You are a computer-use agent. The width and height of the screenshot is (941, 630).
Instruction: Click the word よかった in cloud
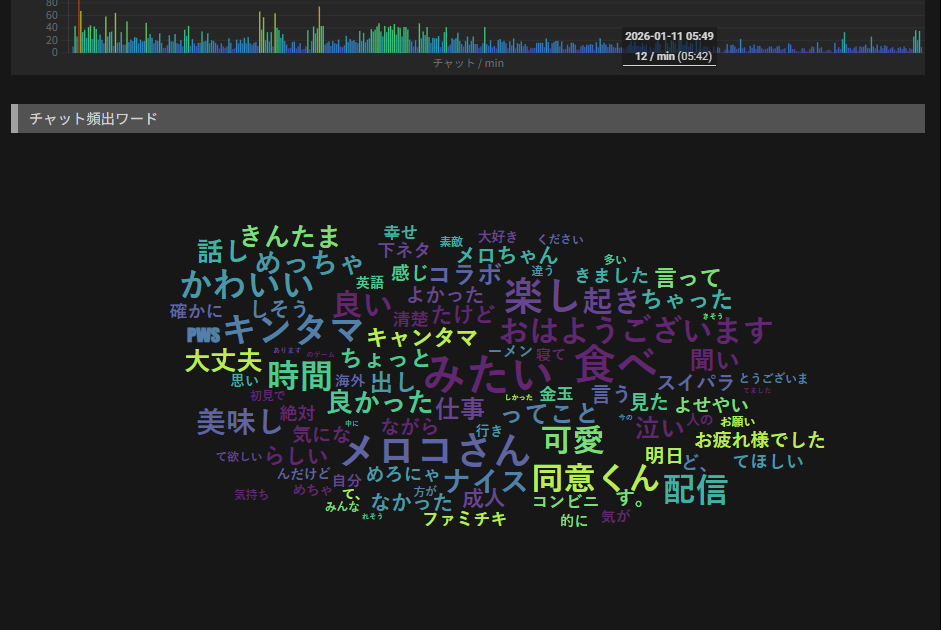click(x=445, y=295)
